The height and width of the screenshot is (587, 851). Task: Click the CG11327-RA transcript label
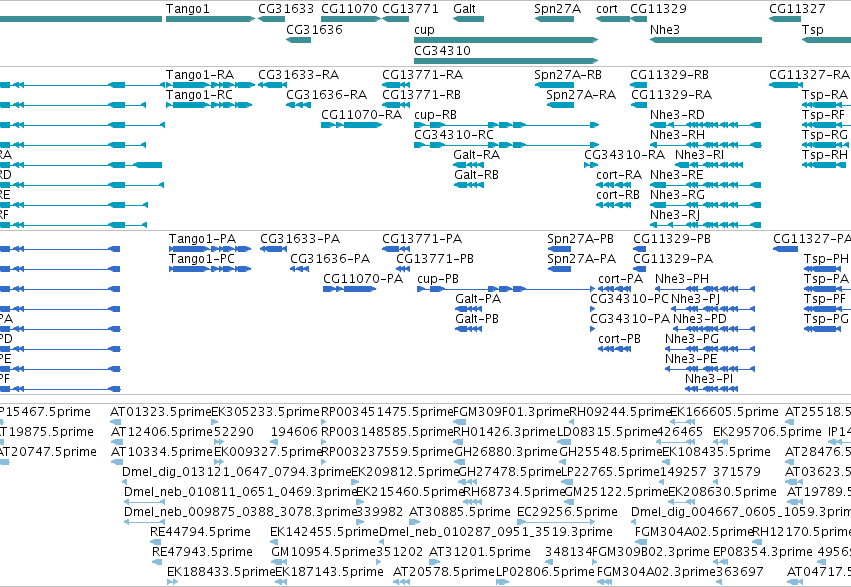[809, 74]
